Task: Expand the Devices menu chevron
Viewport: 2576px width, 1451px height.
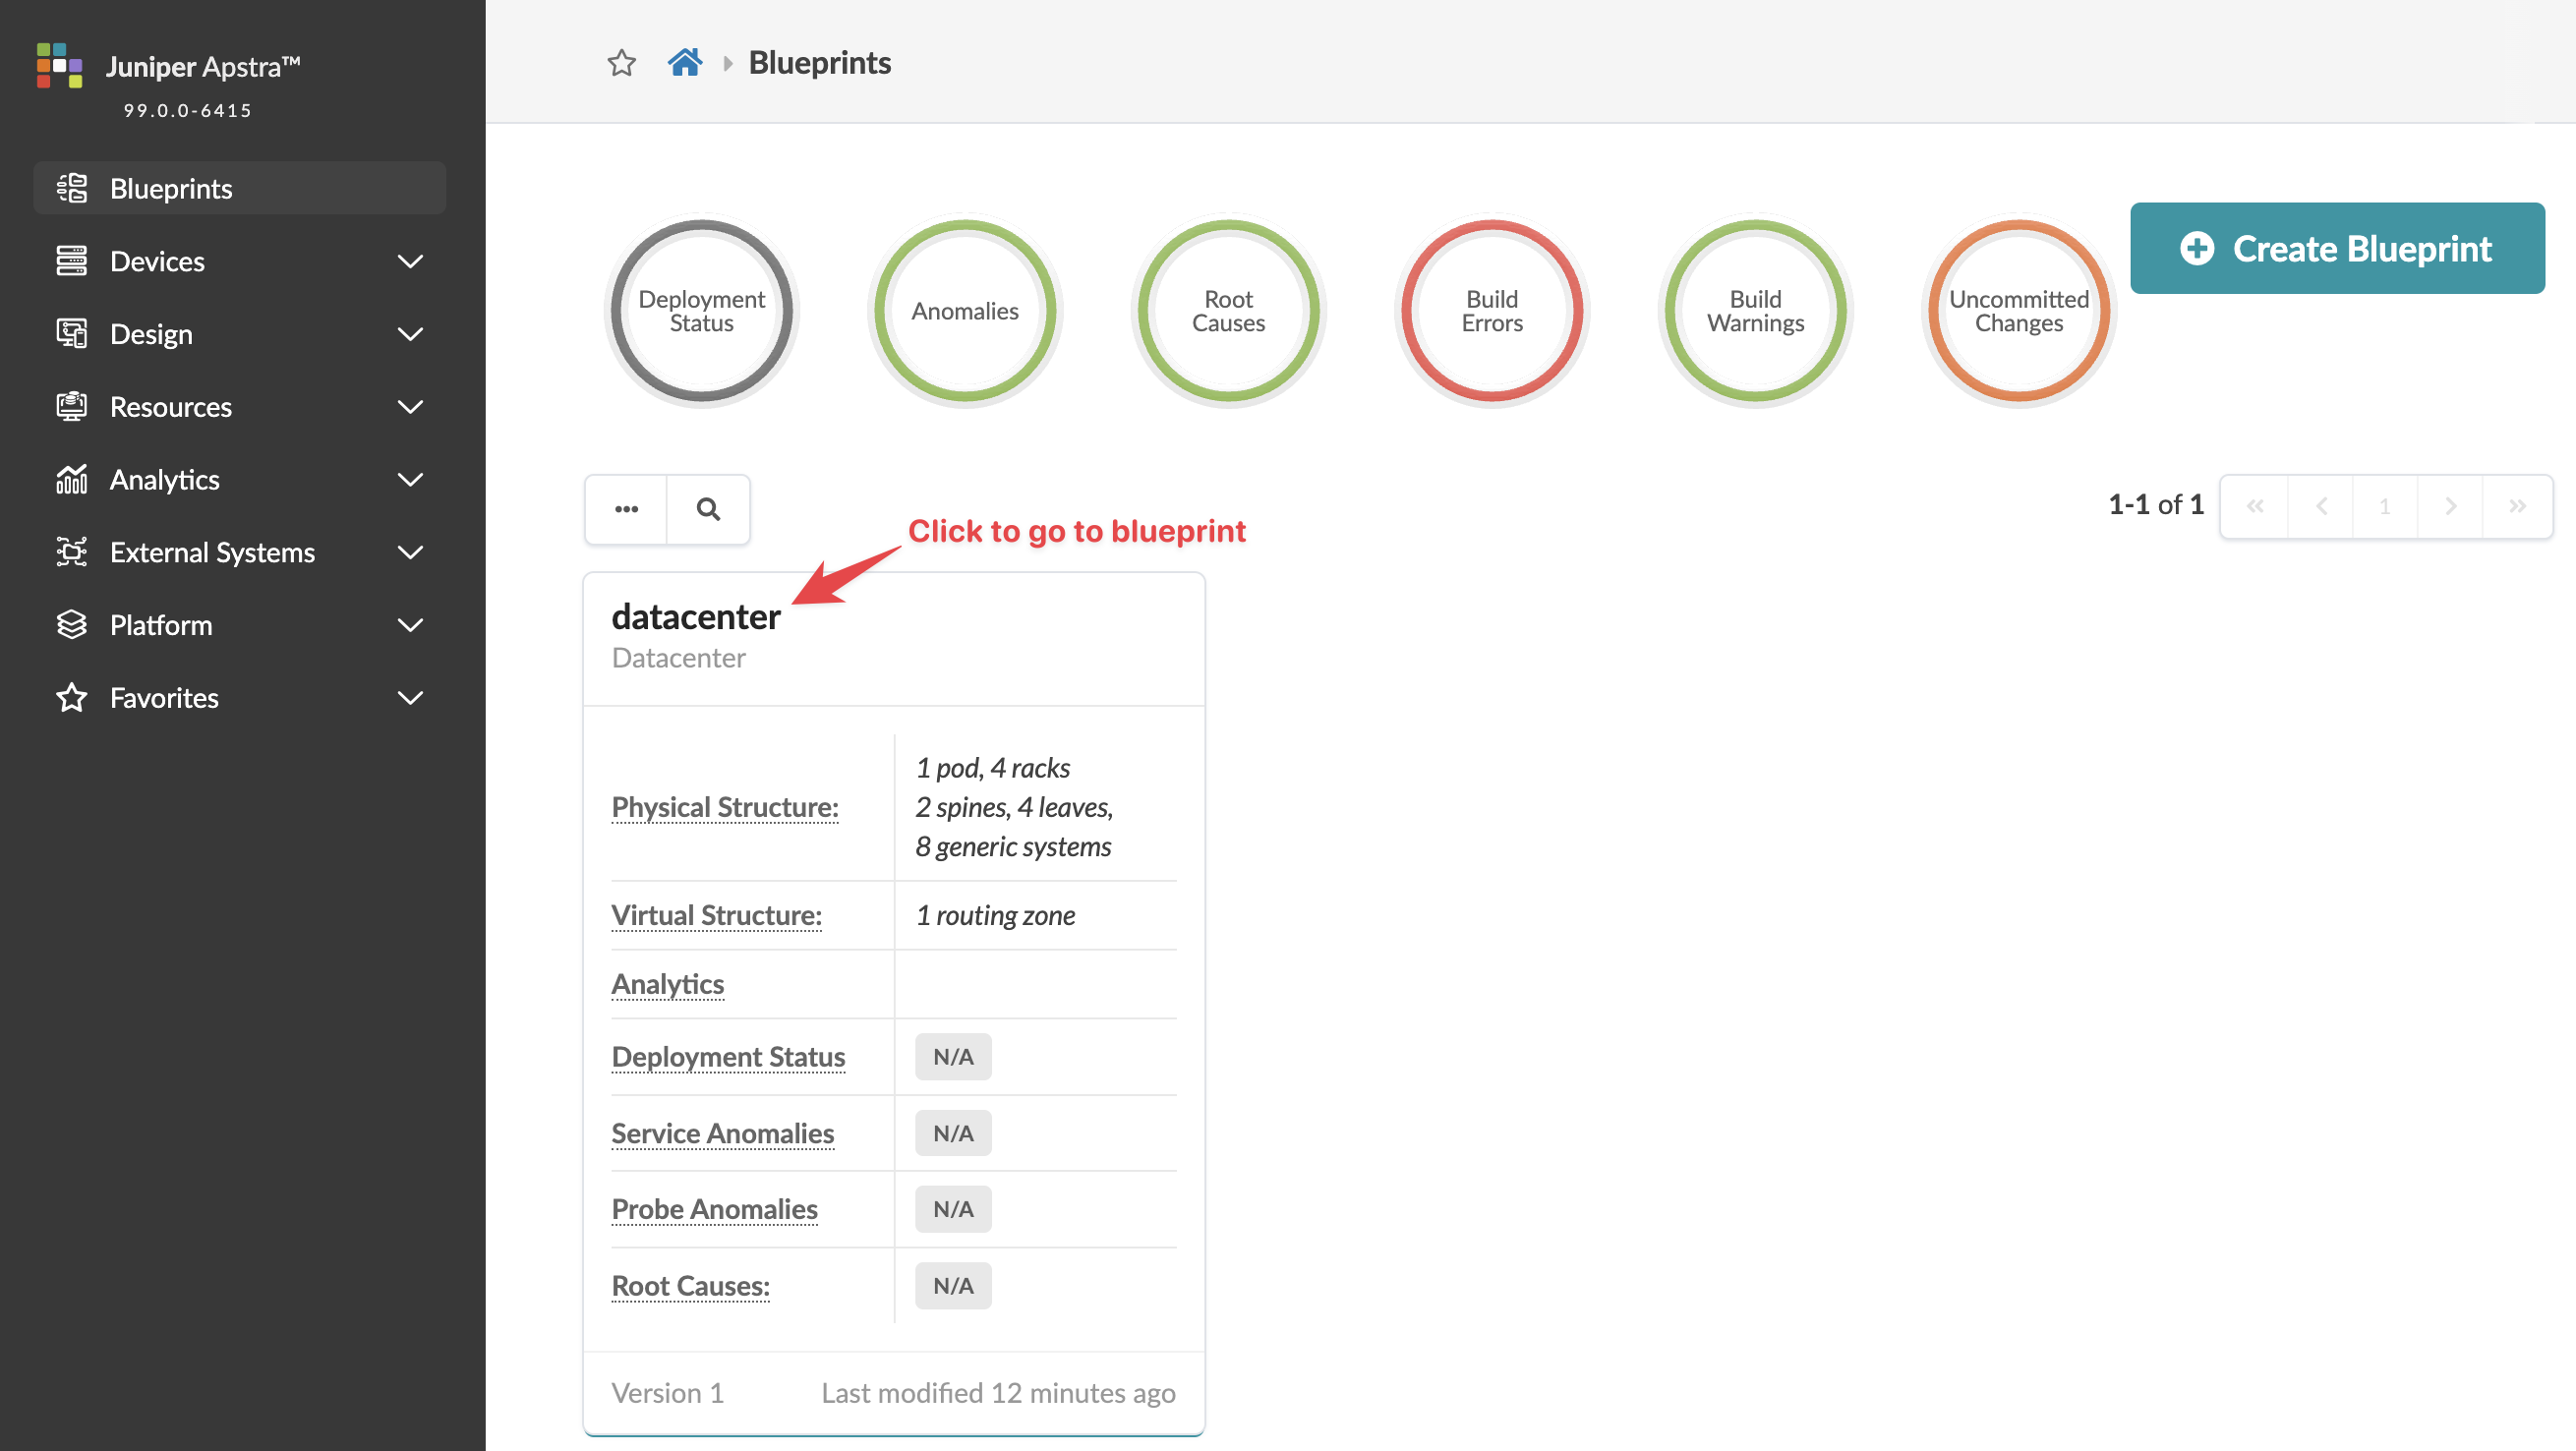Action: point(410,261)
